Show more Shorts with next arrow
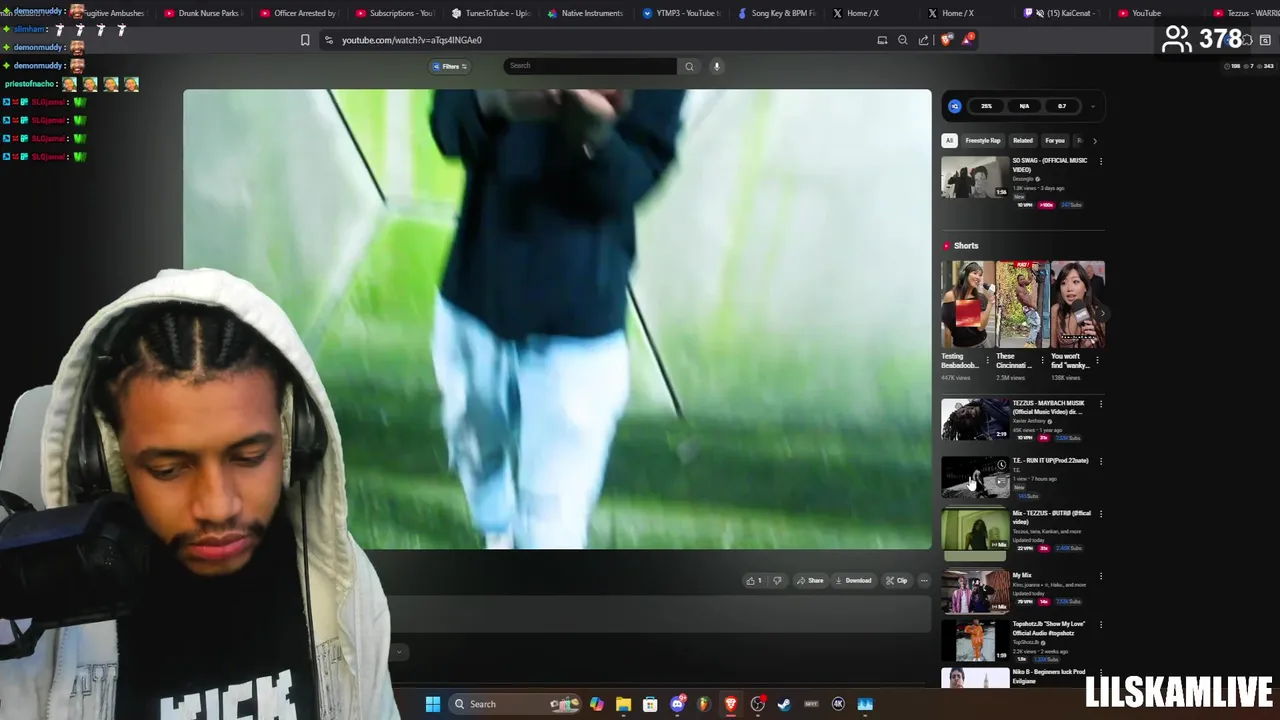The image size is (1280, 720). [1101, 312]
